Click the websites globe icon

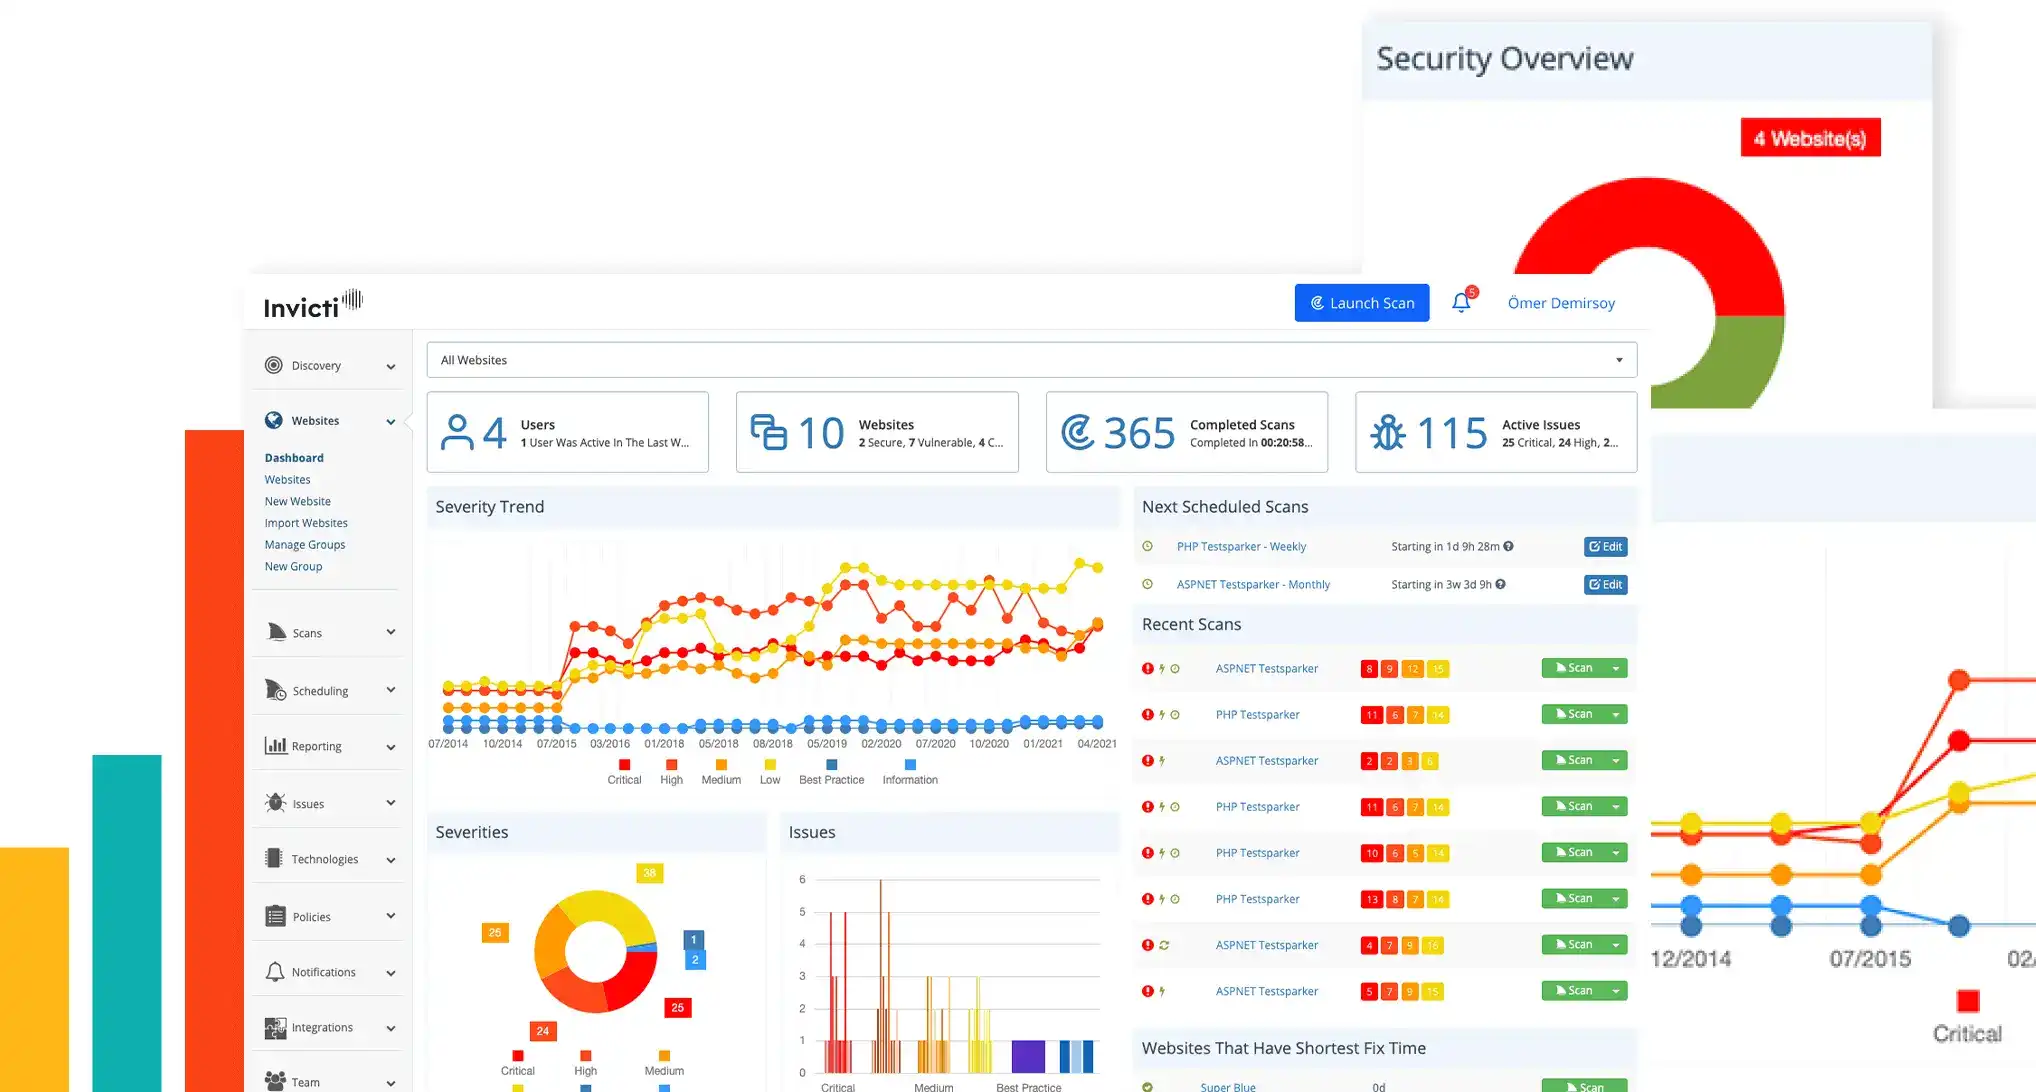[273, 419]
